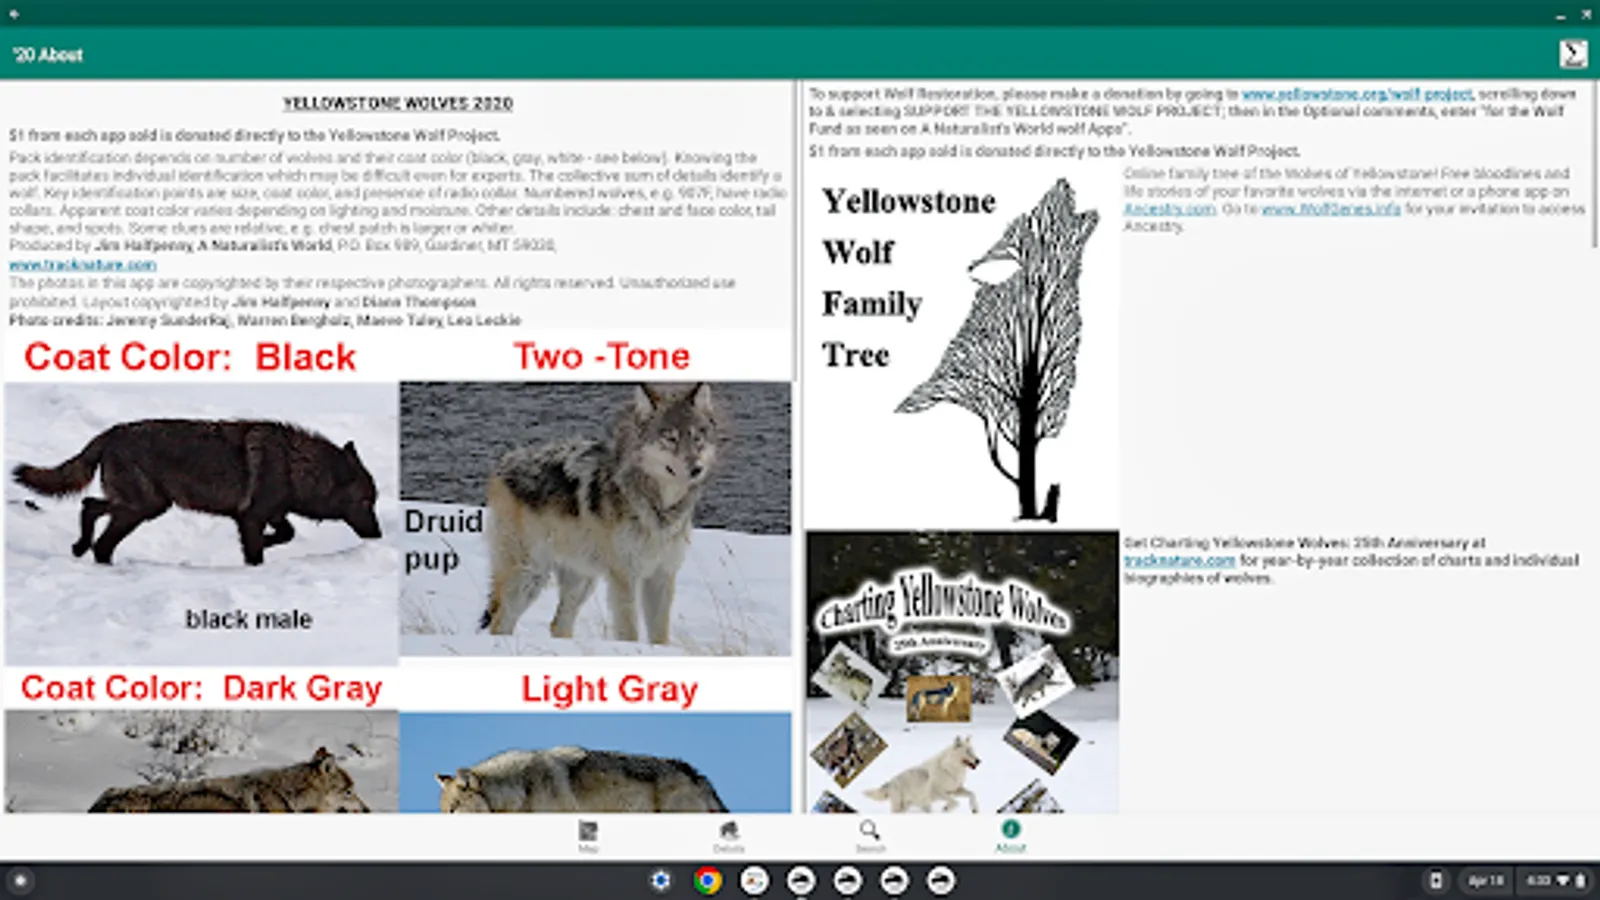Click the "Coat Color: Black" heading
The width and height of the screenshot is (1600, 900).
pos(190,357)
